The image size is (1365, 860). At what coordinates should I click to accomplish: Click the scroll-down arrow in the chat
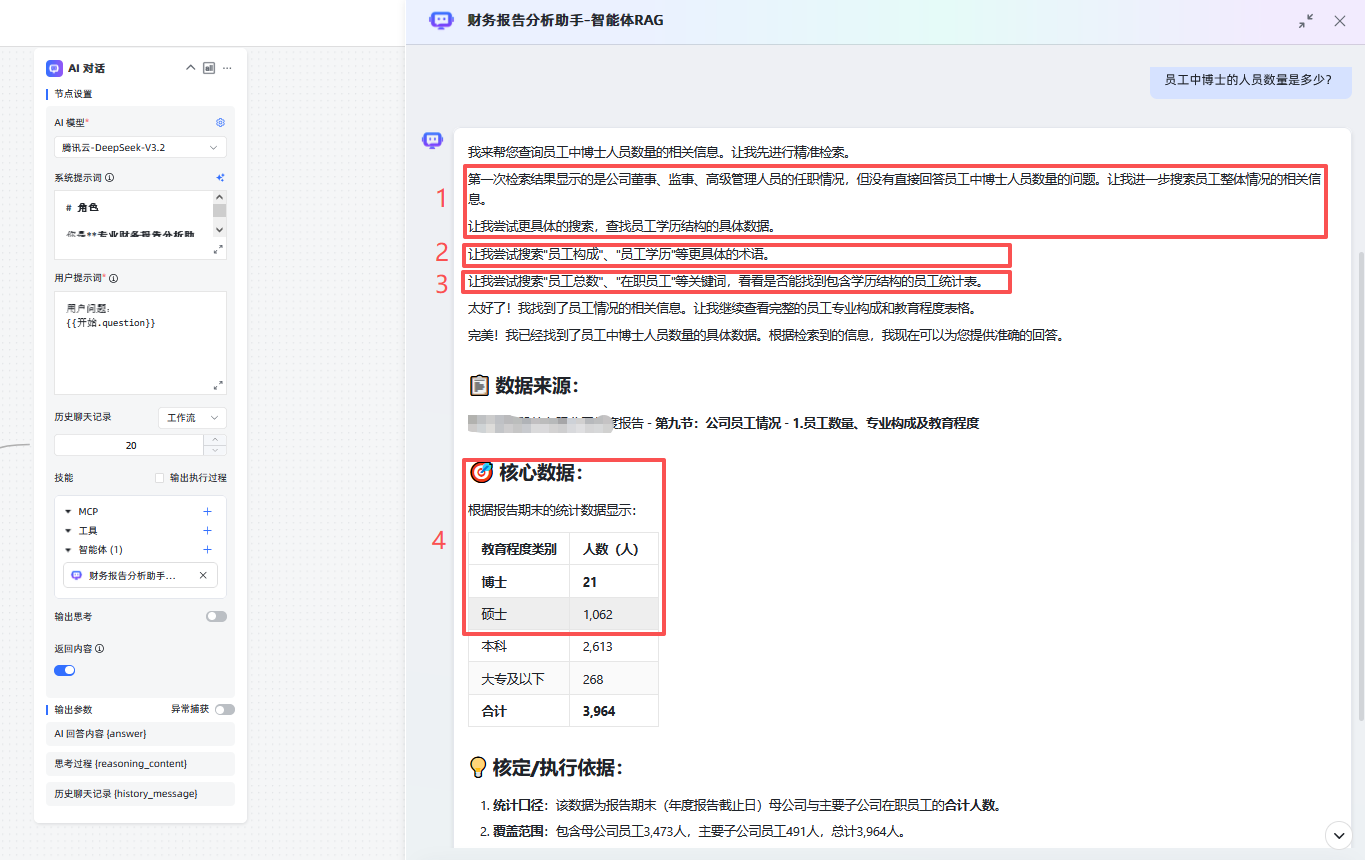point(1338,835)
